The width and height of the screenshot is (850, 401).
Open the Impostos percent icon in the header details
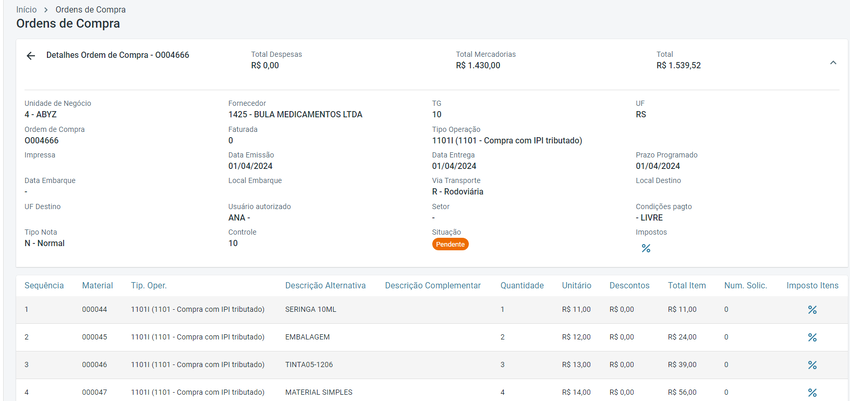(646, 248)
